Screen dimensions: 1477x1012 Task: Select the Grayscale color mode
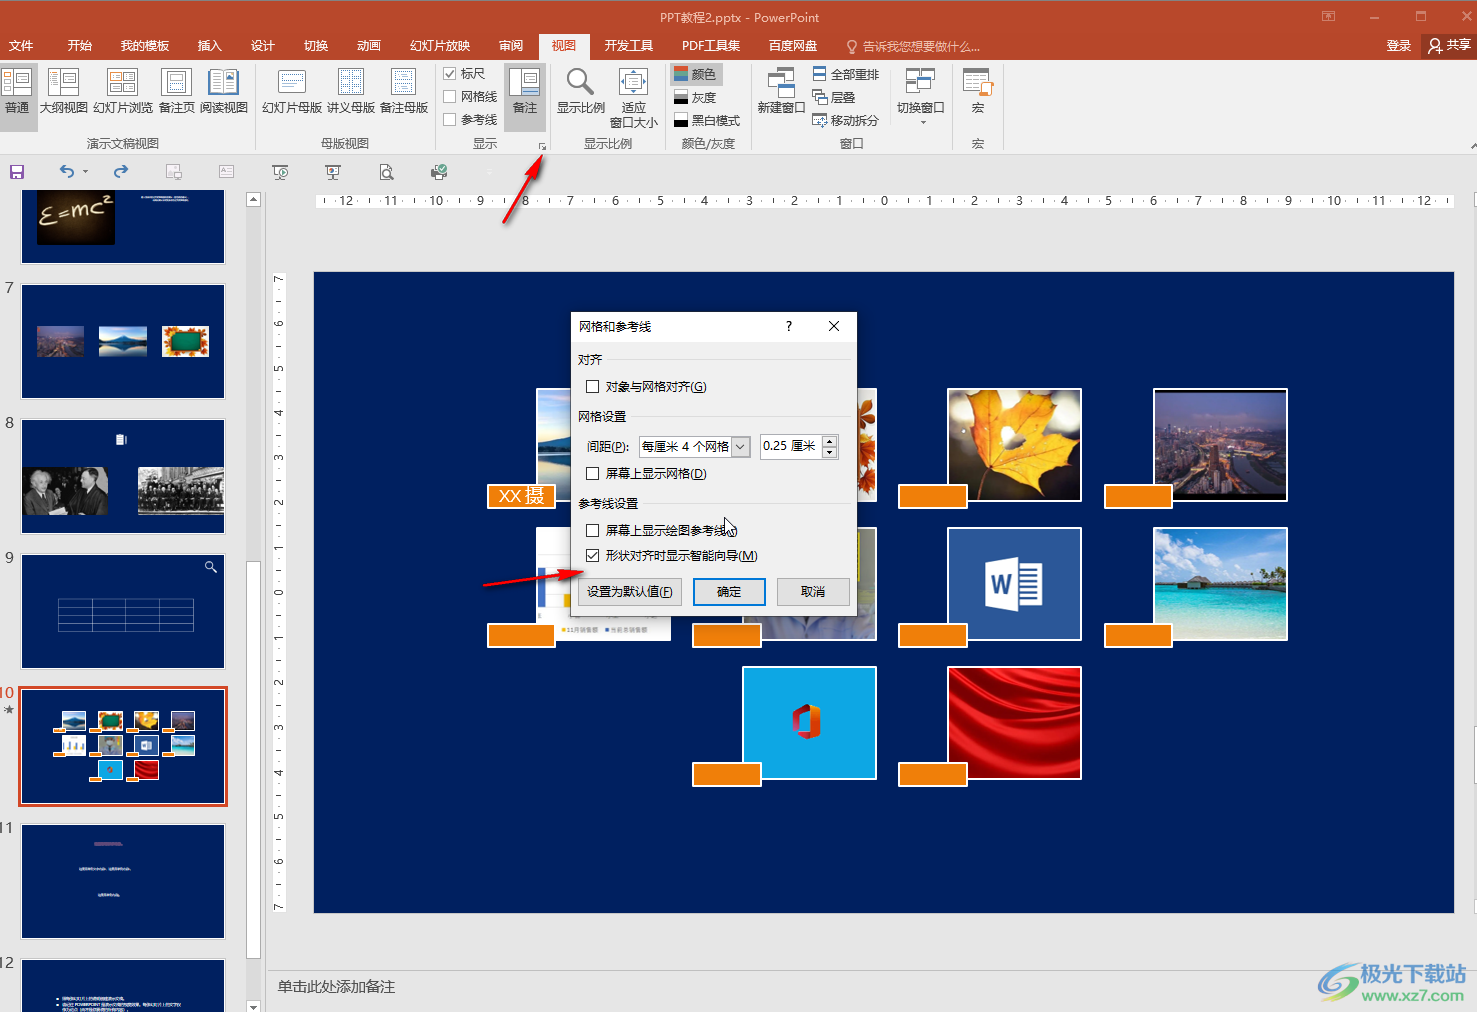click(x=695, y=98)
